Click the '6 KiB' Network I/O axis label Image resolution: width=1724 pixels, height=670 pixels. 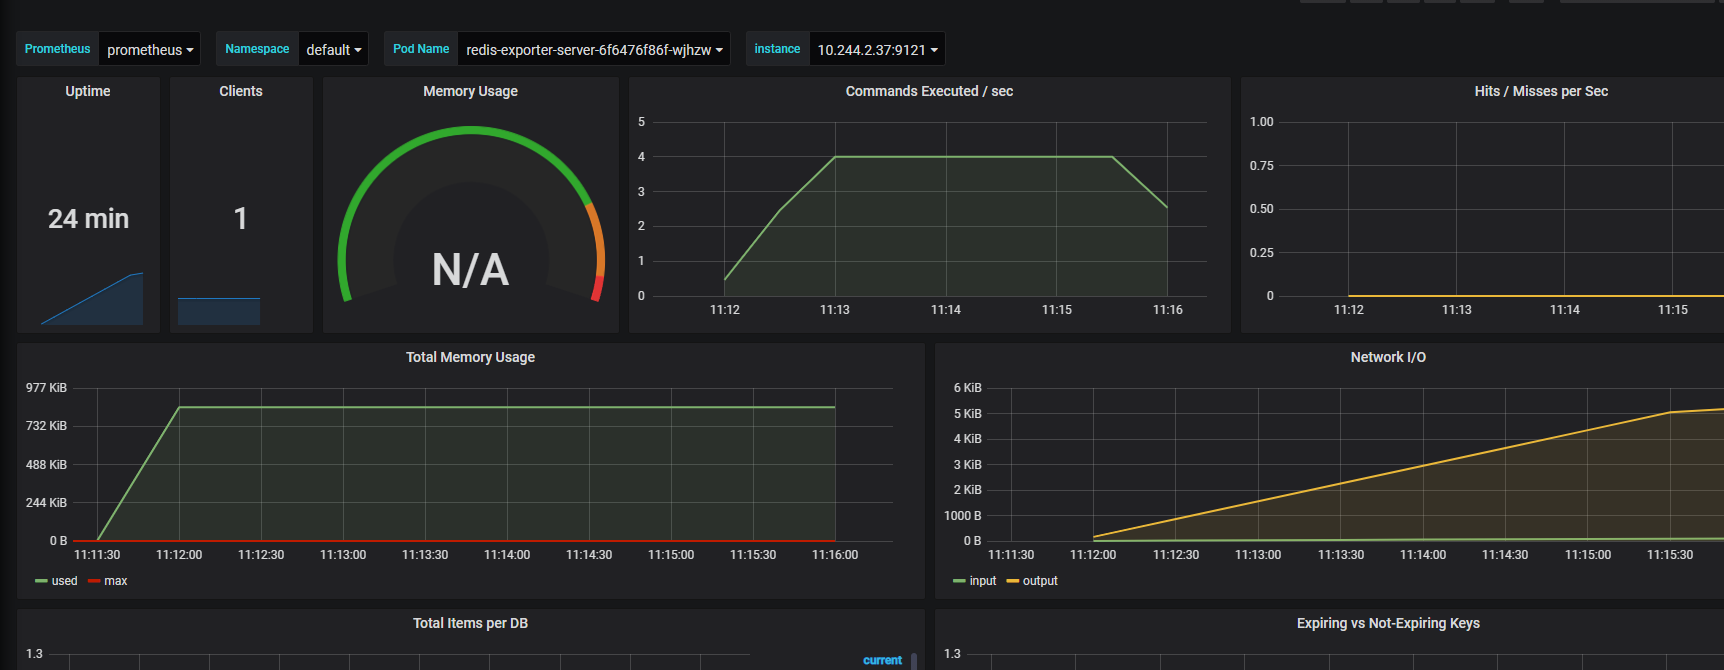click(967, 388)
